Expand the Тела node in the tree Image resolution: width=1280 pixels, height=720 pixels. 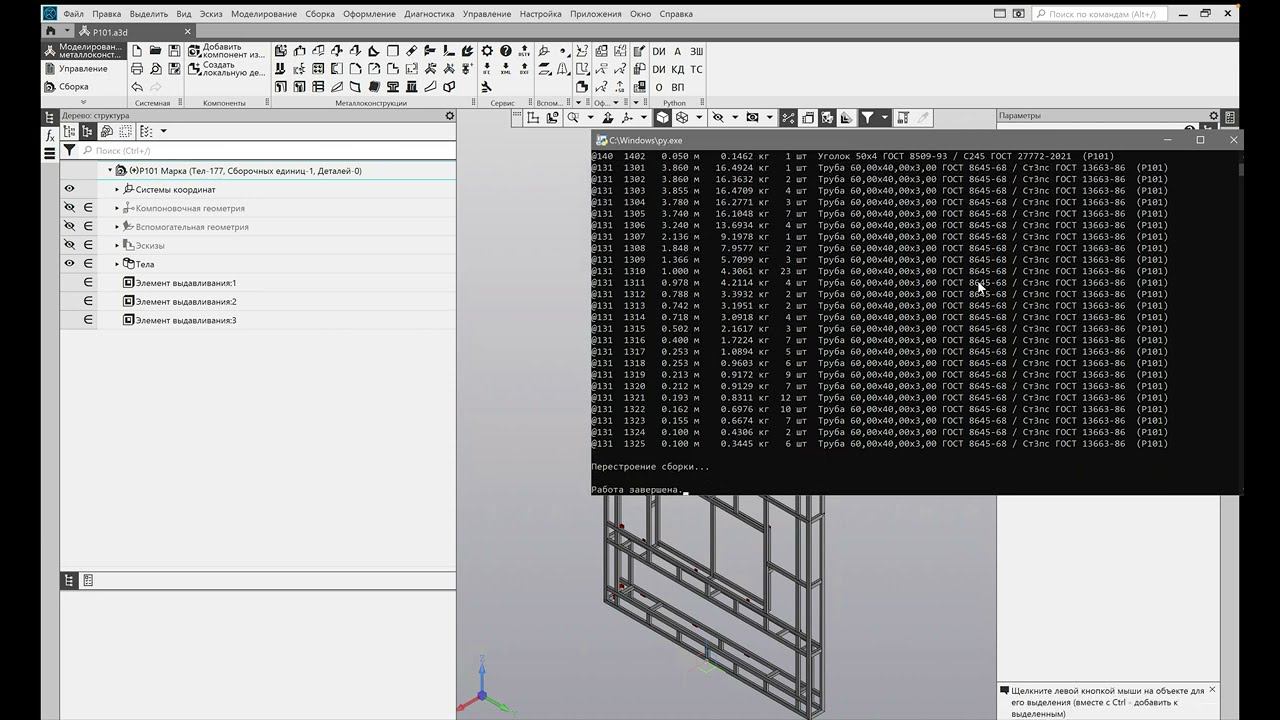click(x=117, y=264)
